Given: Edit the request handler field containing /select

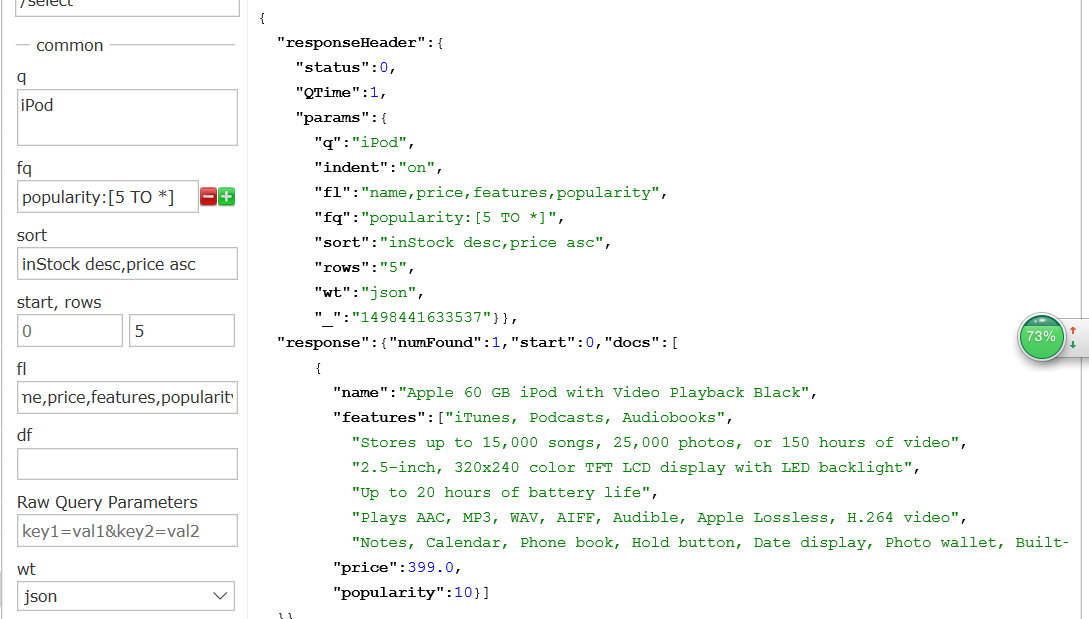Looking at the screenshot, I should (127, 6).
